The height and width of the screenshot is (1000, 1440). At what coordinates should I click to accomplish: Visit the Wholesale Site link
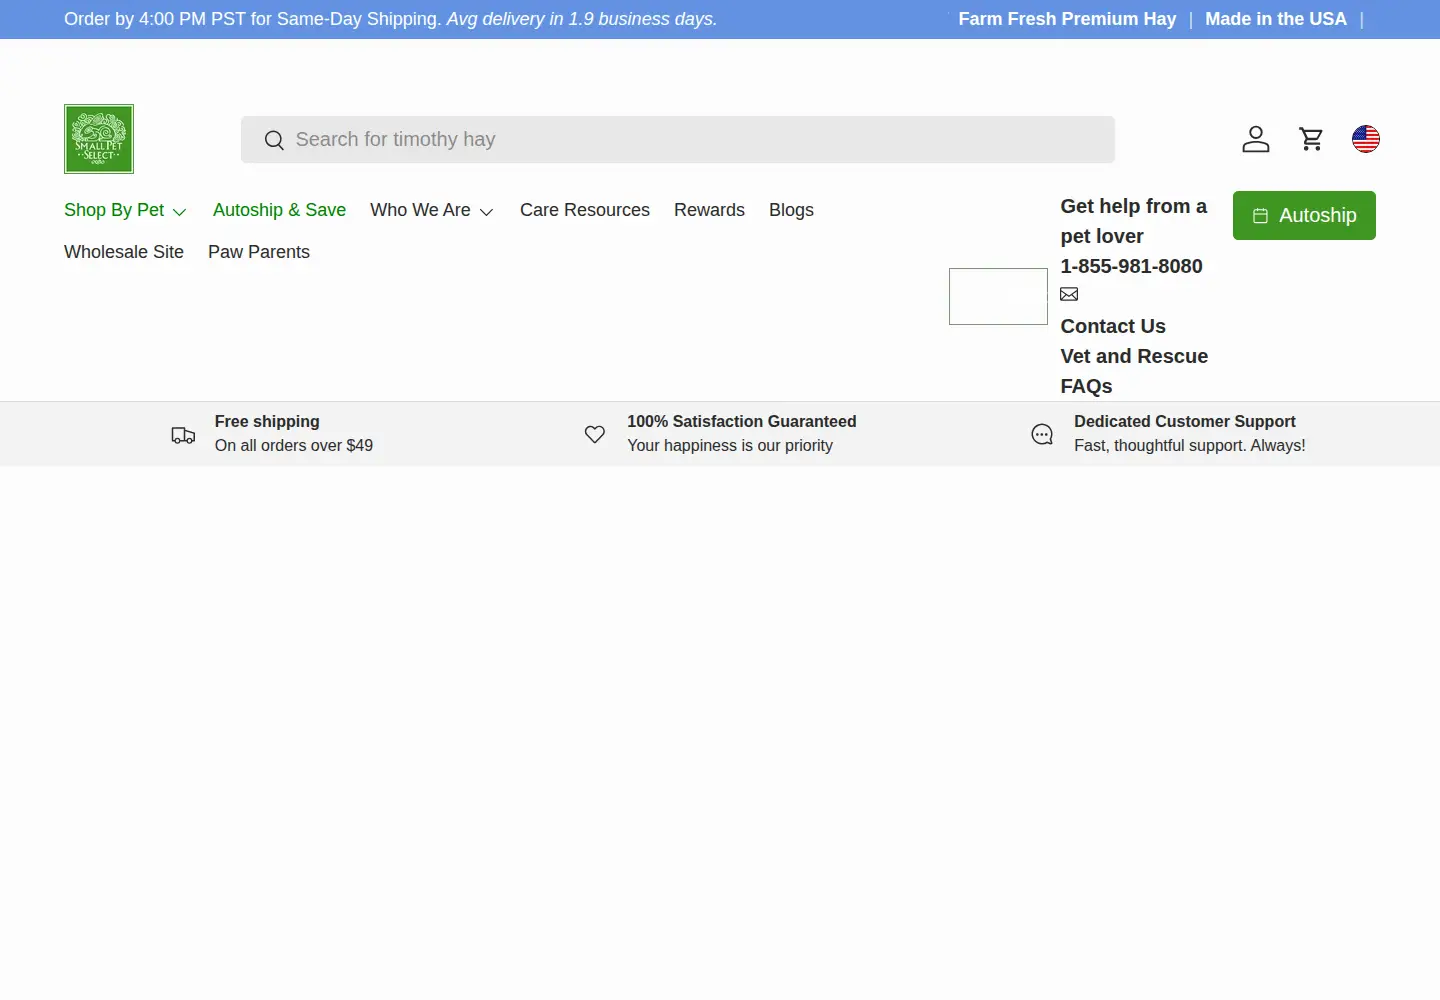pyautogui.click(x=124, y=252)
